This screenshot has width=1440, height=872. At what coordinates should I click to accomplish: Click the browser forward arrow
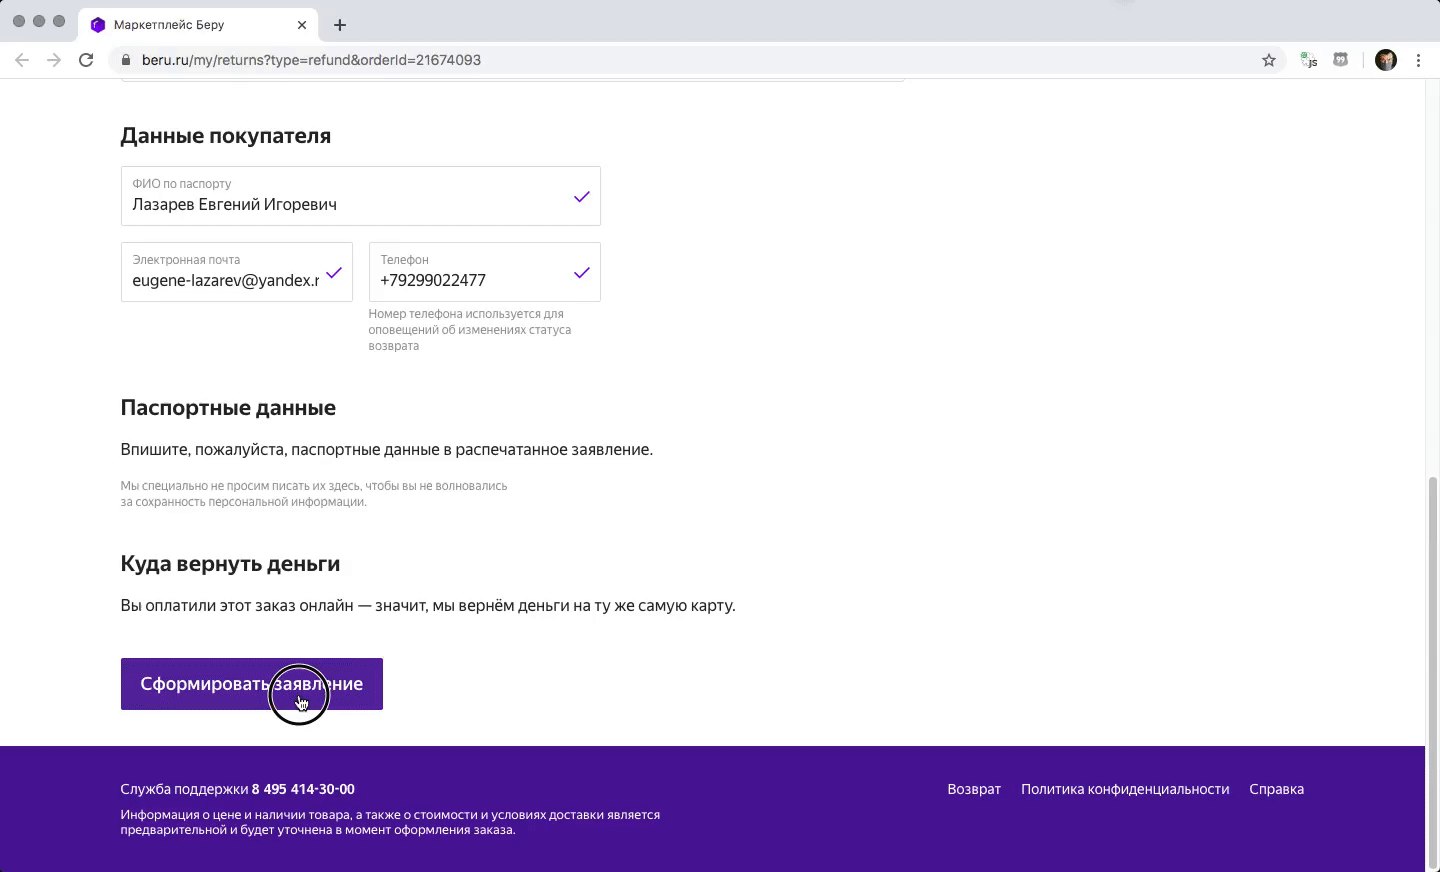click(54, 60)
